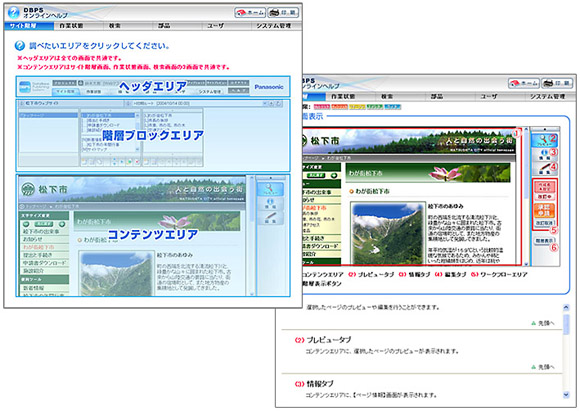Click the 階層表示 button in the rear window
This screenshot has height=411, width=580.
point(544,241)
